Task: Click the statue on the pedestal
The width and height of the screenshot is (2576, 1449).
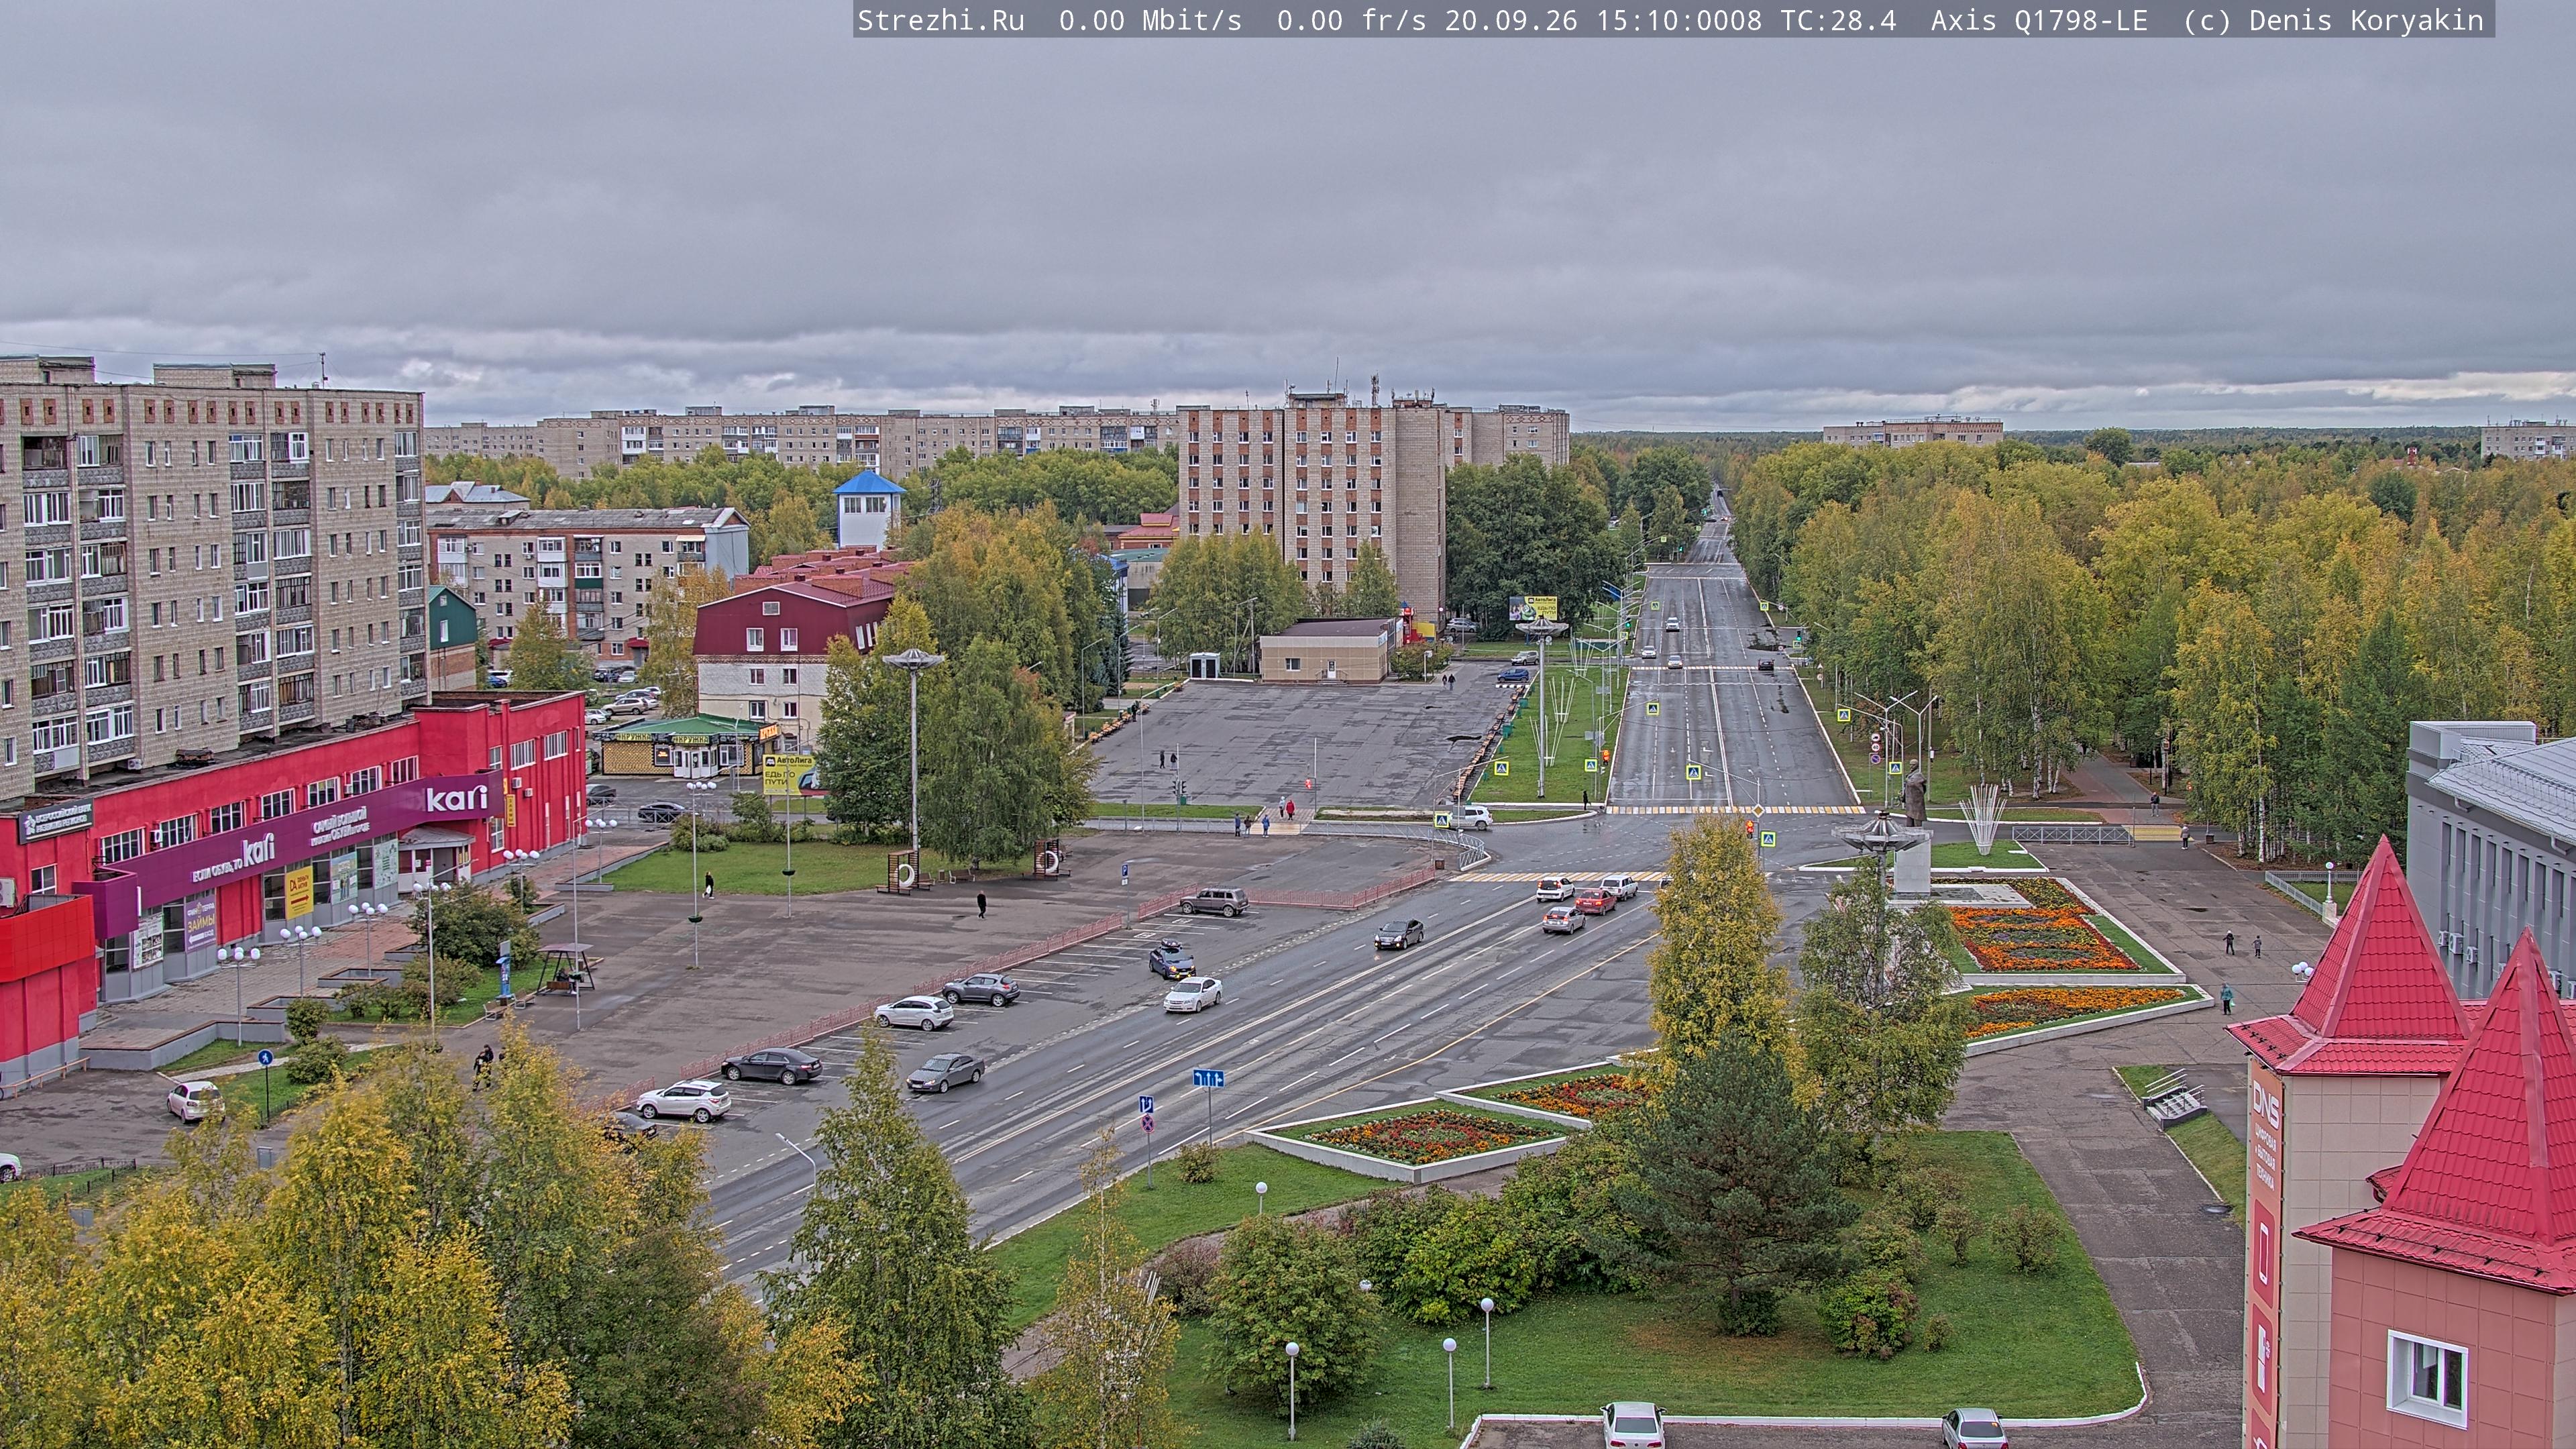Action: pyautogui.click(x=1914, y=792)
